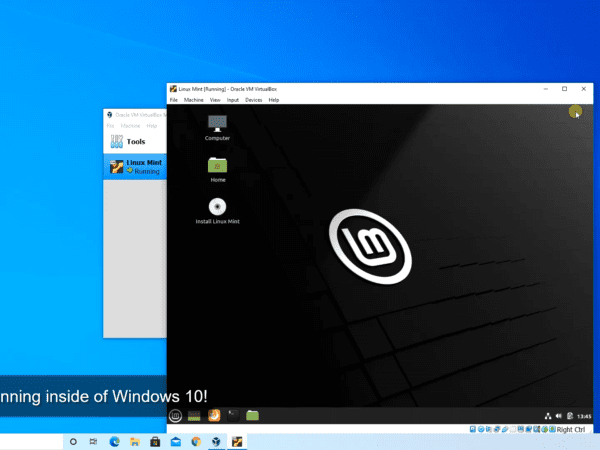Screen dimensions: 600x450
Task: Open the Help menu in the Linux Mint VM window
Action: click(x=274, y=100)
